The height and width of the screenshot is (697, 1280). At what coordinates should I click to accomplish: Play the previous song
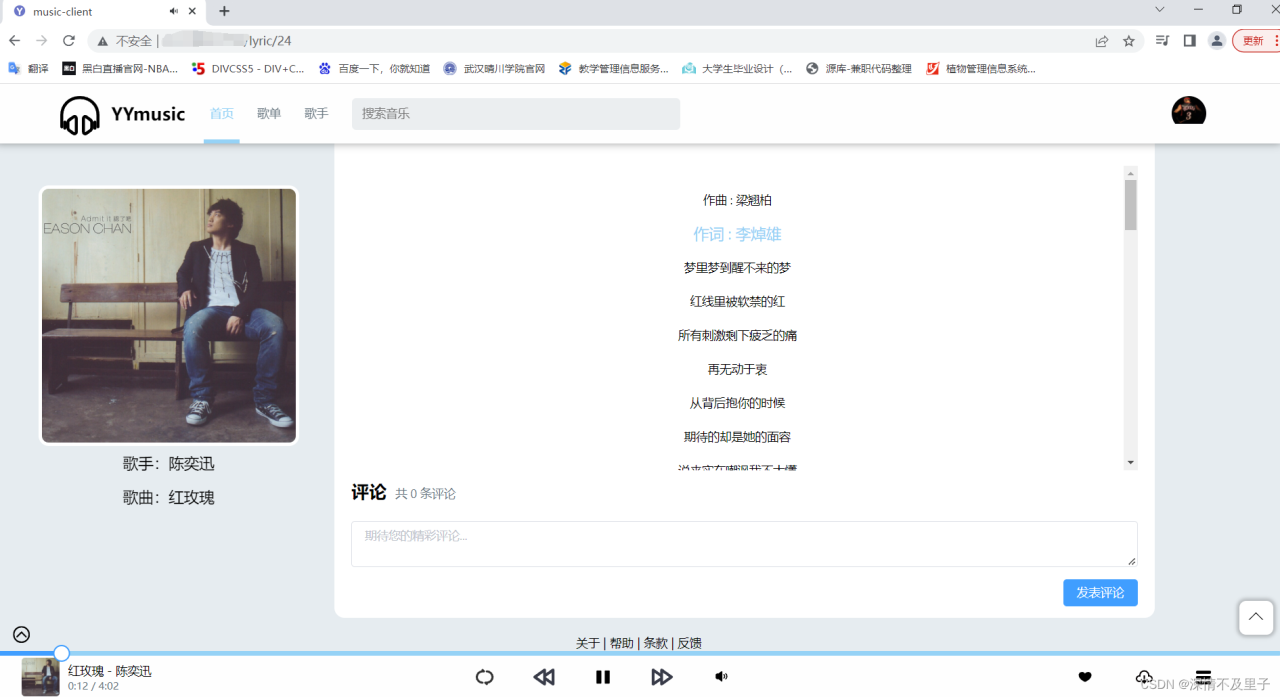pos(544,677)
